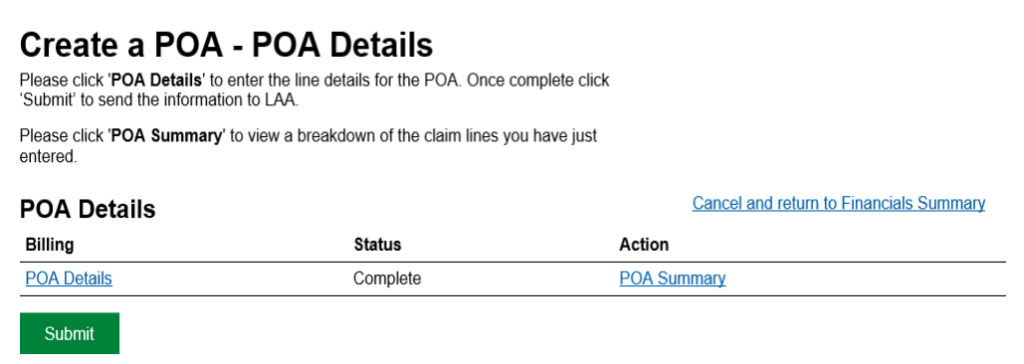Click the Billing column header
Screen dimensions: 1024x364
(x=50, y=245)
